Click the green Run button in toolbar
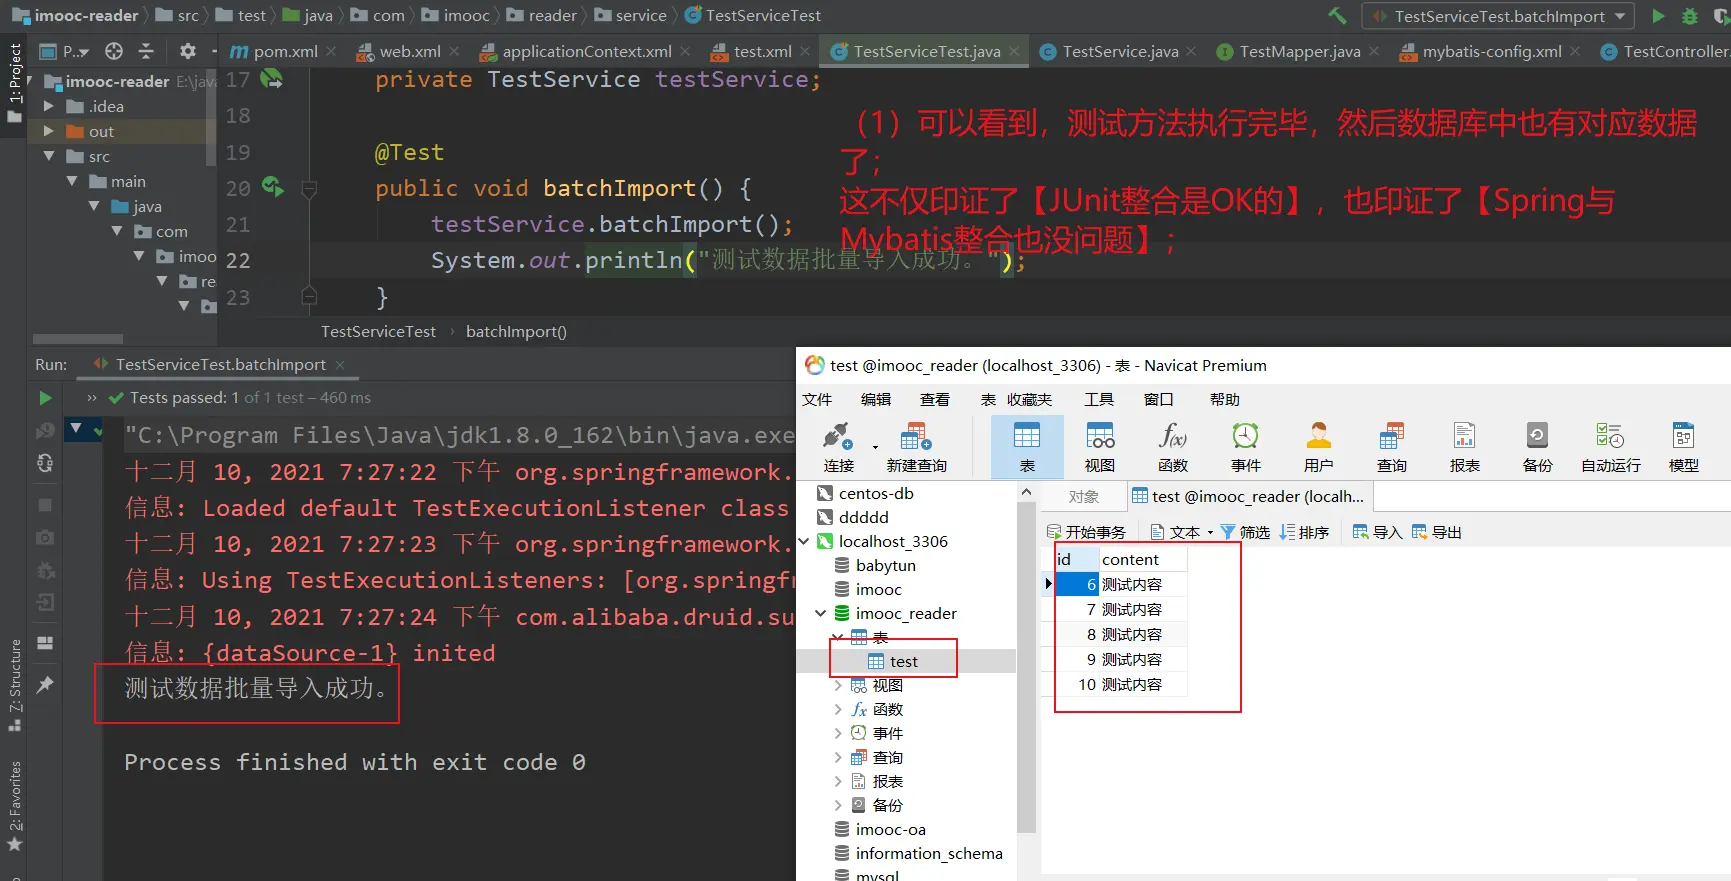 1658,16
